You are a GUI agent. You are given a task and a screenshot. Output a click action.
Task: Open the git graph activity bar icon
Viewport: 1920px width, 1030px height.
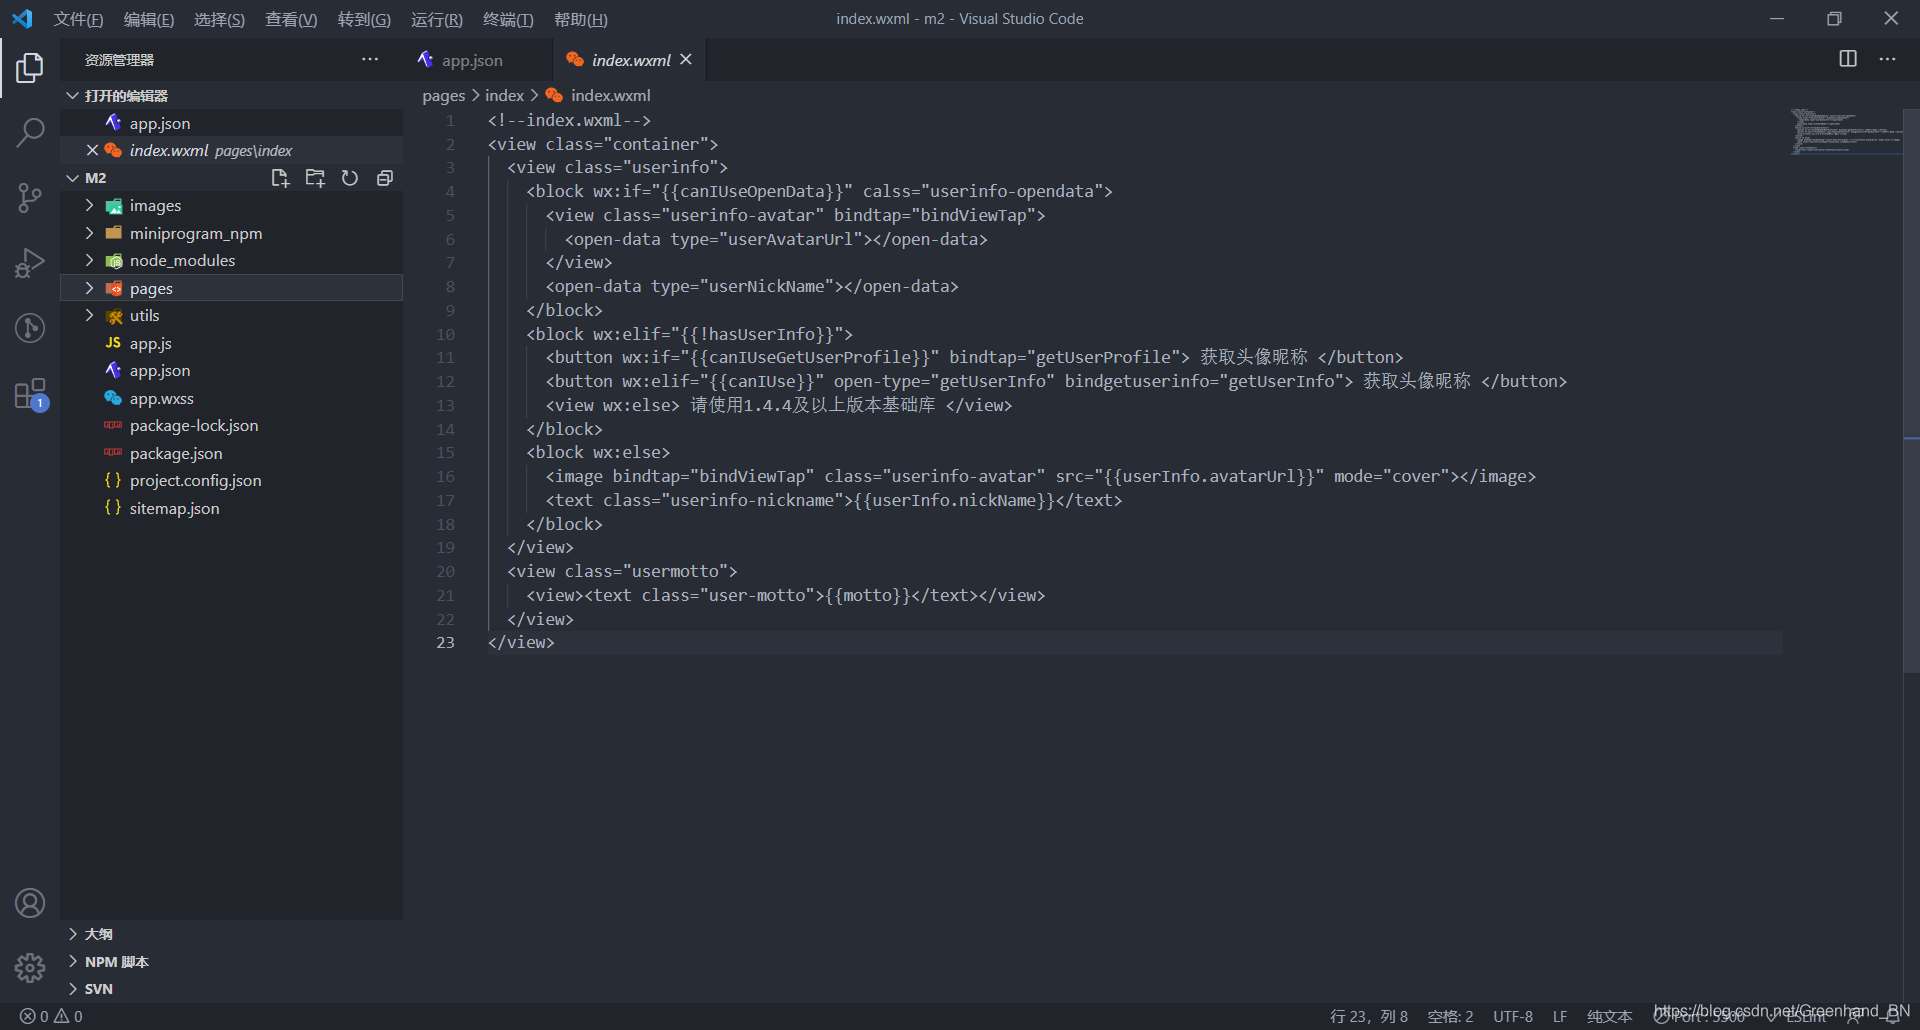pyautogui.click(x=30, y=328)
